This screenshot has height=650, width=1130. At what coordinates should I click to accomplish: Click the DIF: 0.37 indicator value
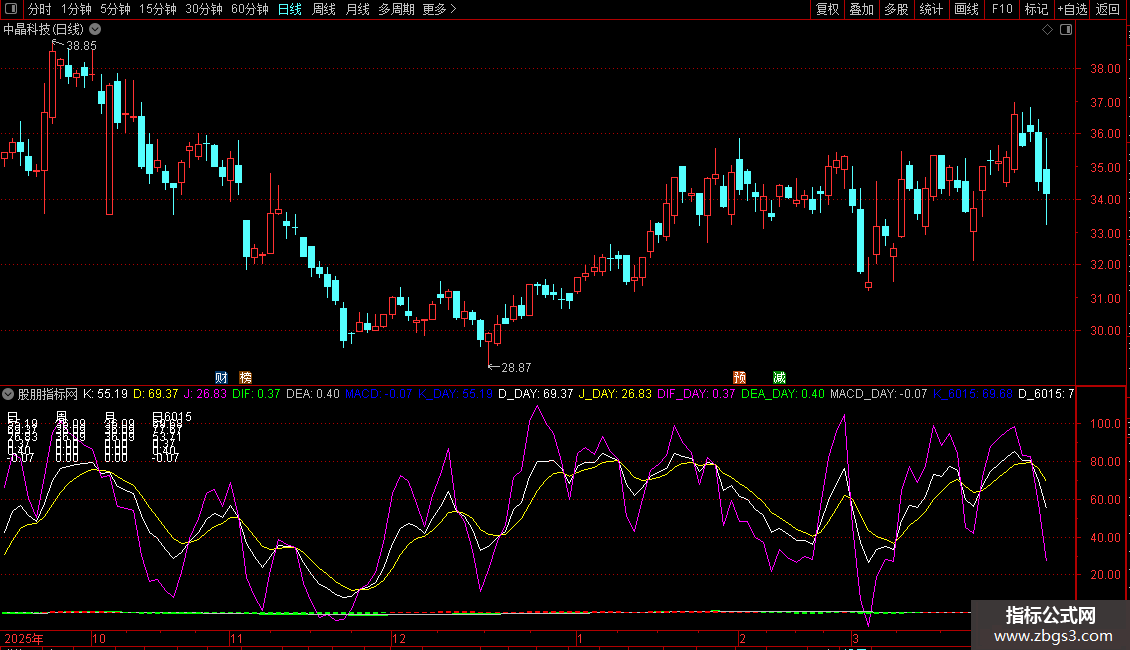[257, 394]
